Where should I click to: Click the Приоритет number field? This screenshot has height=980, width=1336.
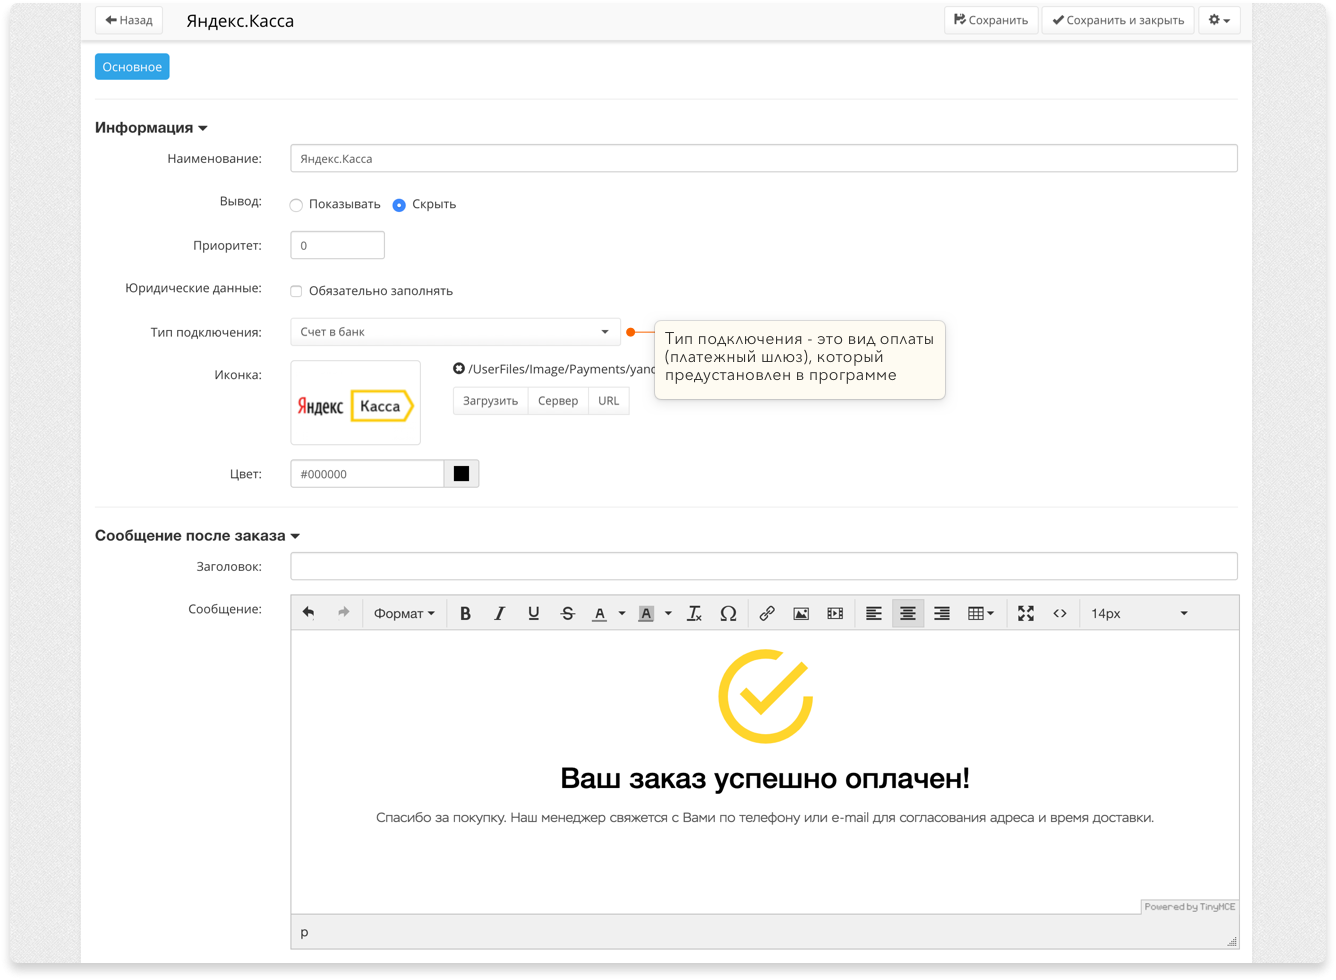point(337,245)
